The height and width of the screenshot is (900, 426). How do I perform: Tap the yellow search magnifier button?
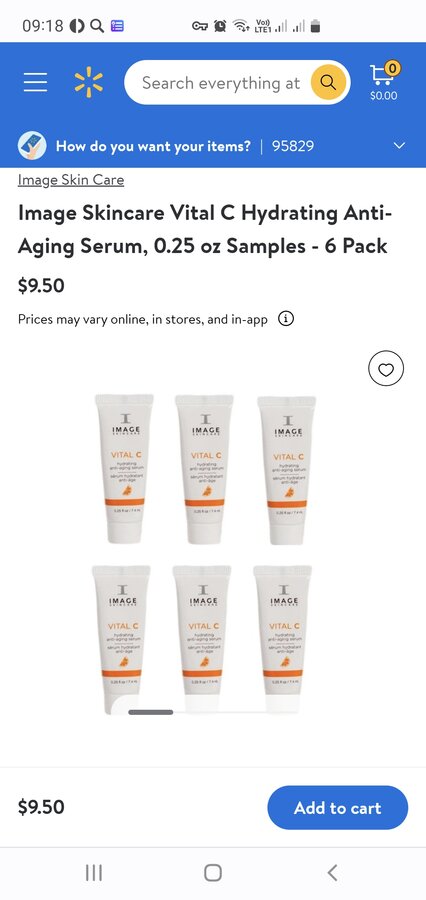point(328,82)
